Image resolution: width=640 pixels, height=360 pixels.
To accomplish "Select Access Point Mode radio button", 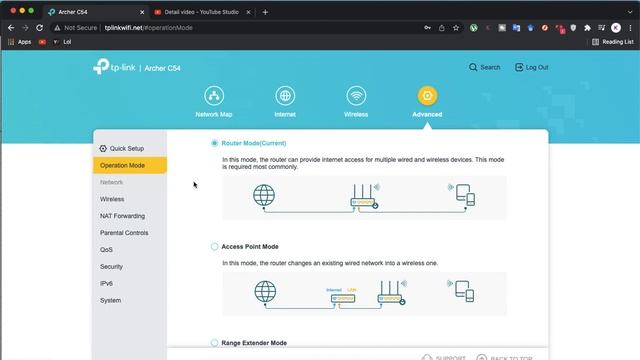I will (214, 247).
